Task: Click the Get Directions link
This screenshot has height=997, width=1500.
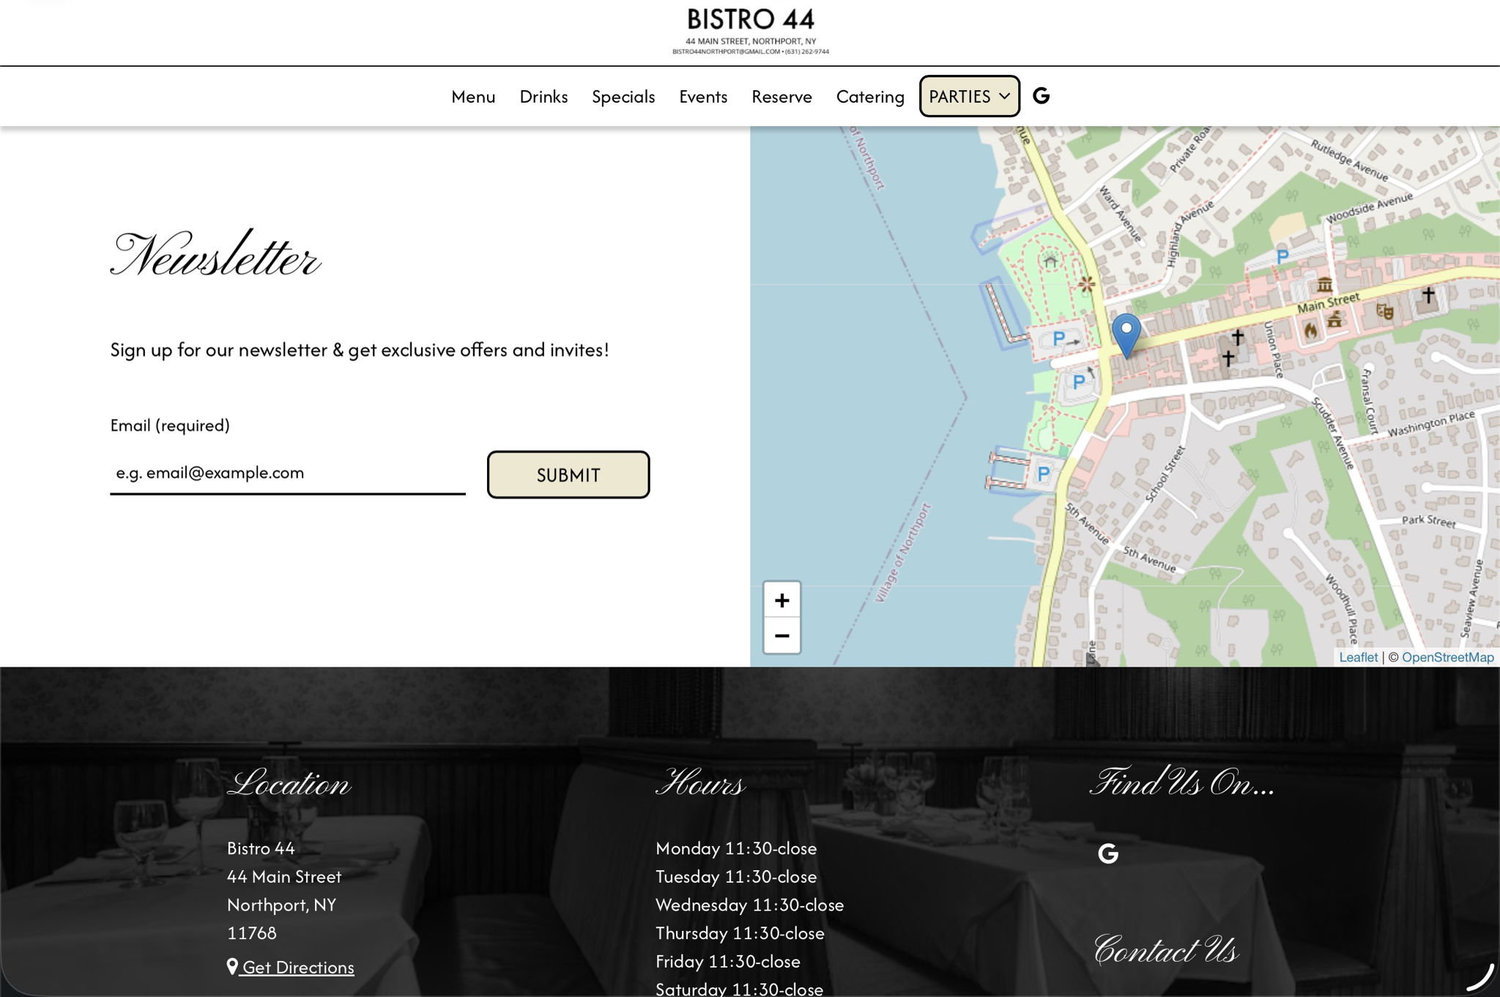Action: [x=291, y=967]
